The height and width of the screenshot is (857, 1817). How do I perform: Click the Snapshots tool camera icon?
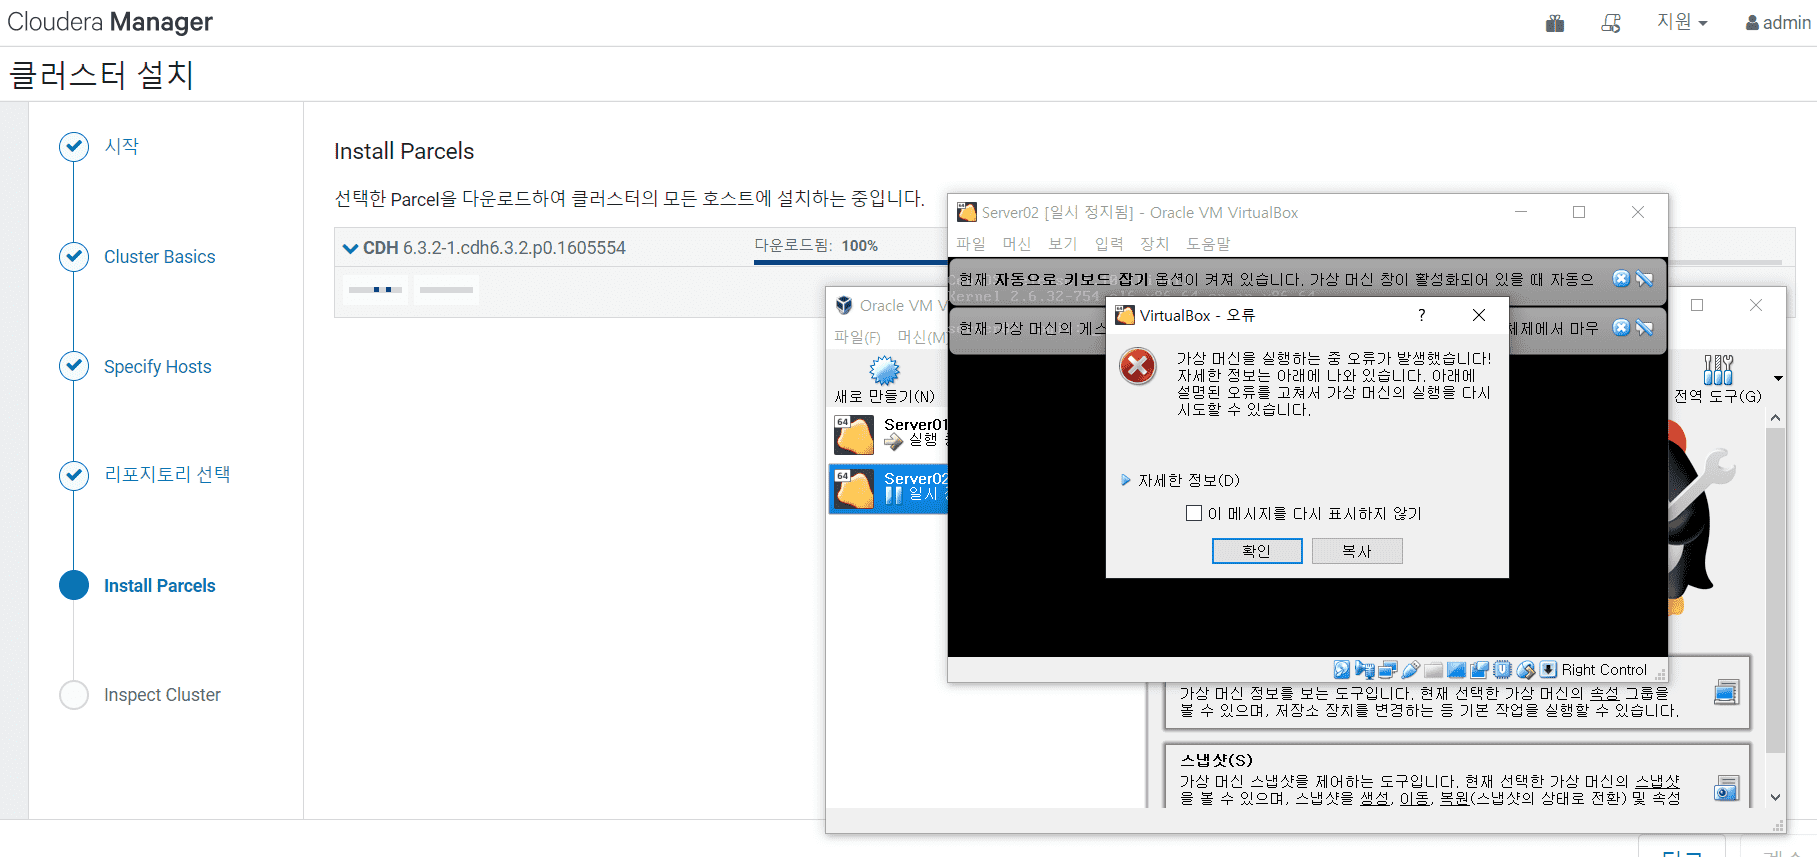(x=1726, y=788)
